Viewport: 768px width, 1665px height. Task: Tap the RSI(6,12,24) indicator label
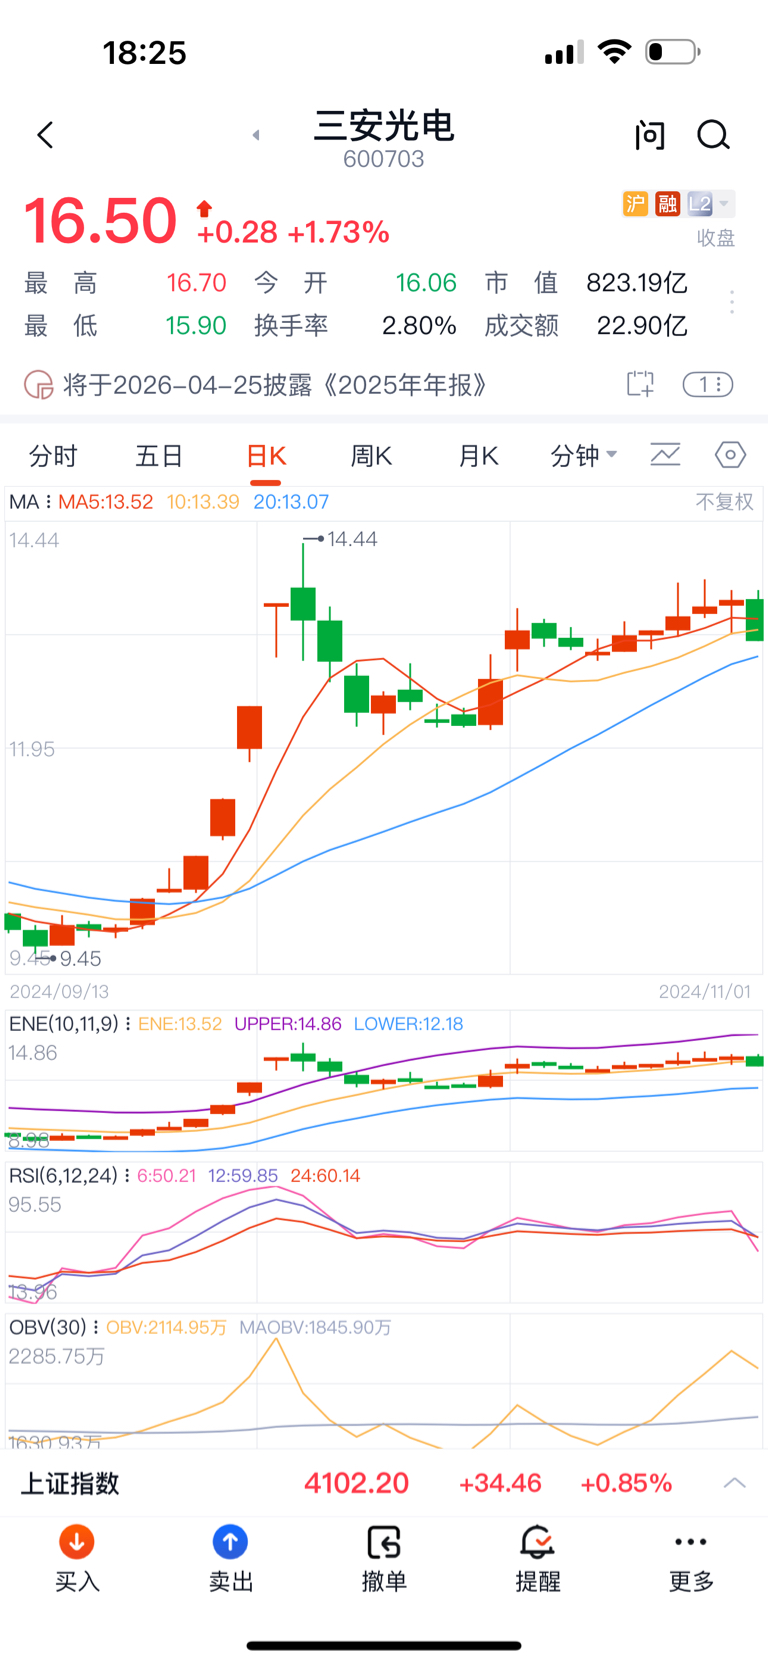point(64,1176)
